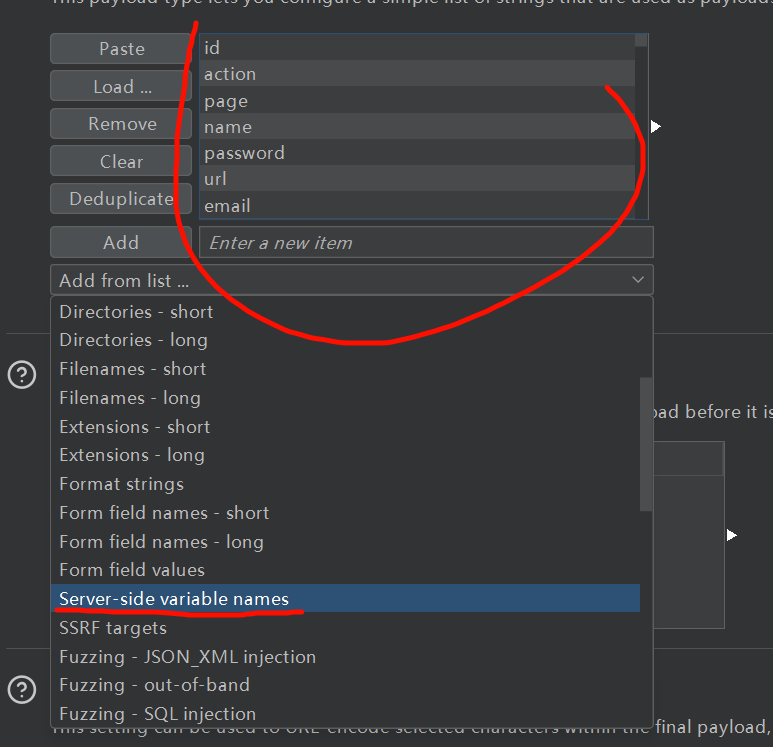The image size is (773, 747).
Task: Select 'email' item in payload list
Action: pos(227,206)
